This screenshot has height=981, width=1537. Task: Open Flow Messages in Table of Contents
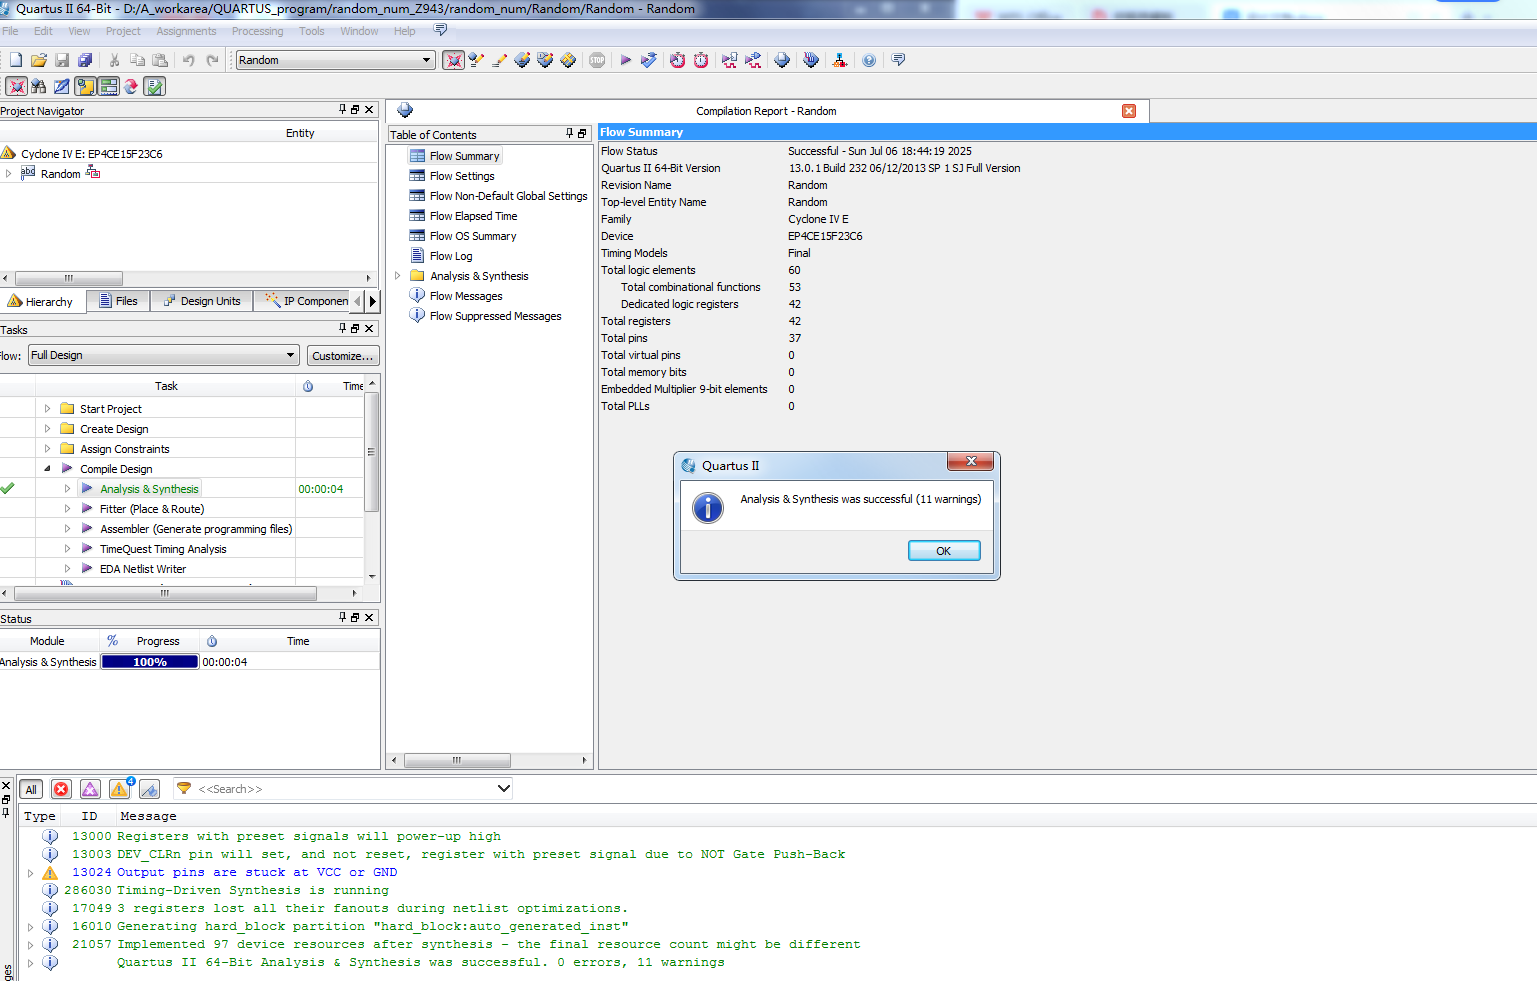pyautogui.click(x=466, y=296)
